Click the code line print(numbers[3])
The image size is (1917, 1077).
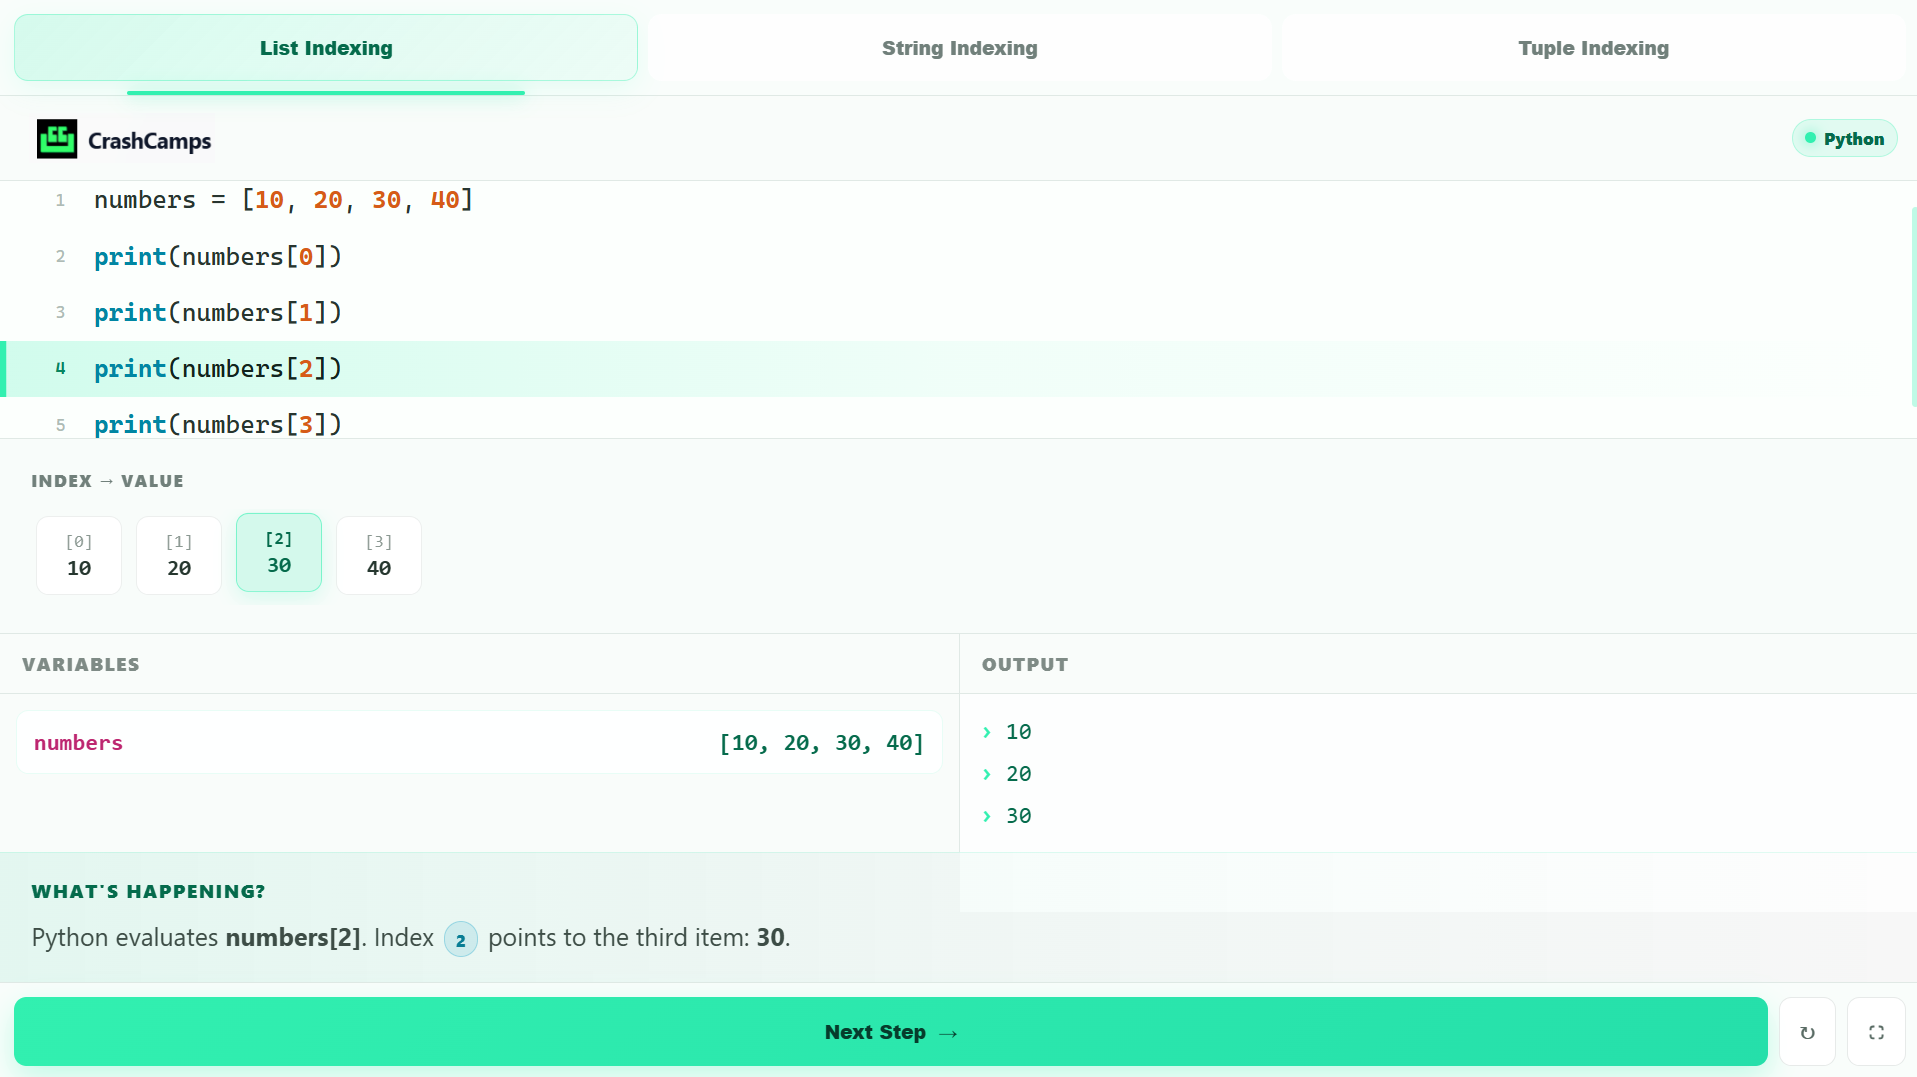[218, 425]
